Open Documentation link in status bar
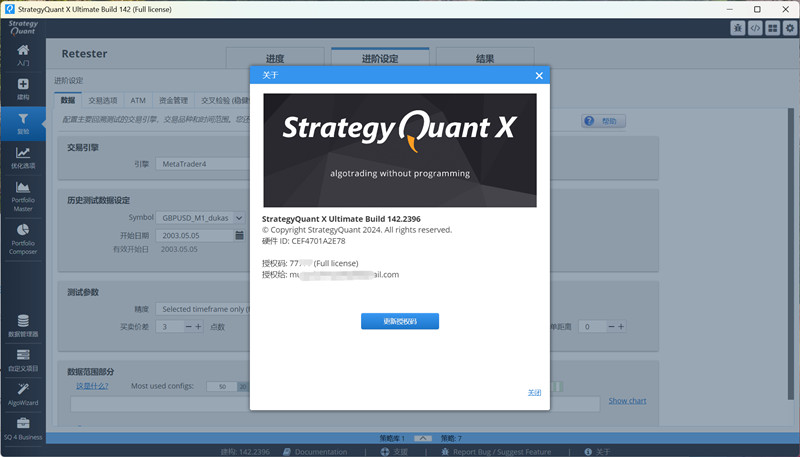This screenshot has width=800, height=457. click(x=315, y=451)
